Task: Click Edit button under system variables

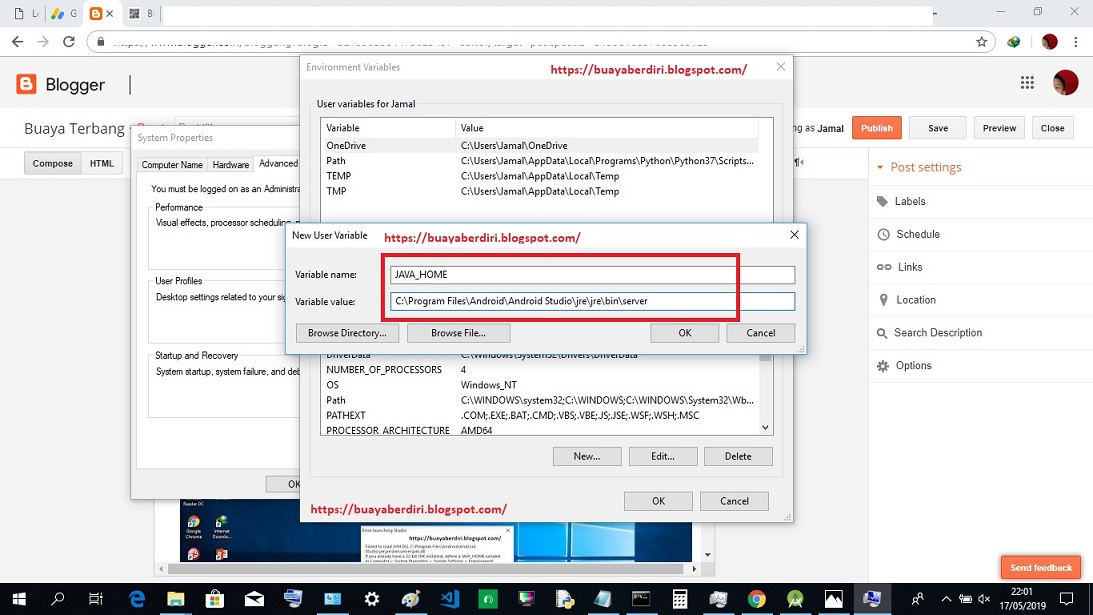Action: click(662, 456)
